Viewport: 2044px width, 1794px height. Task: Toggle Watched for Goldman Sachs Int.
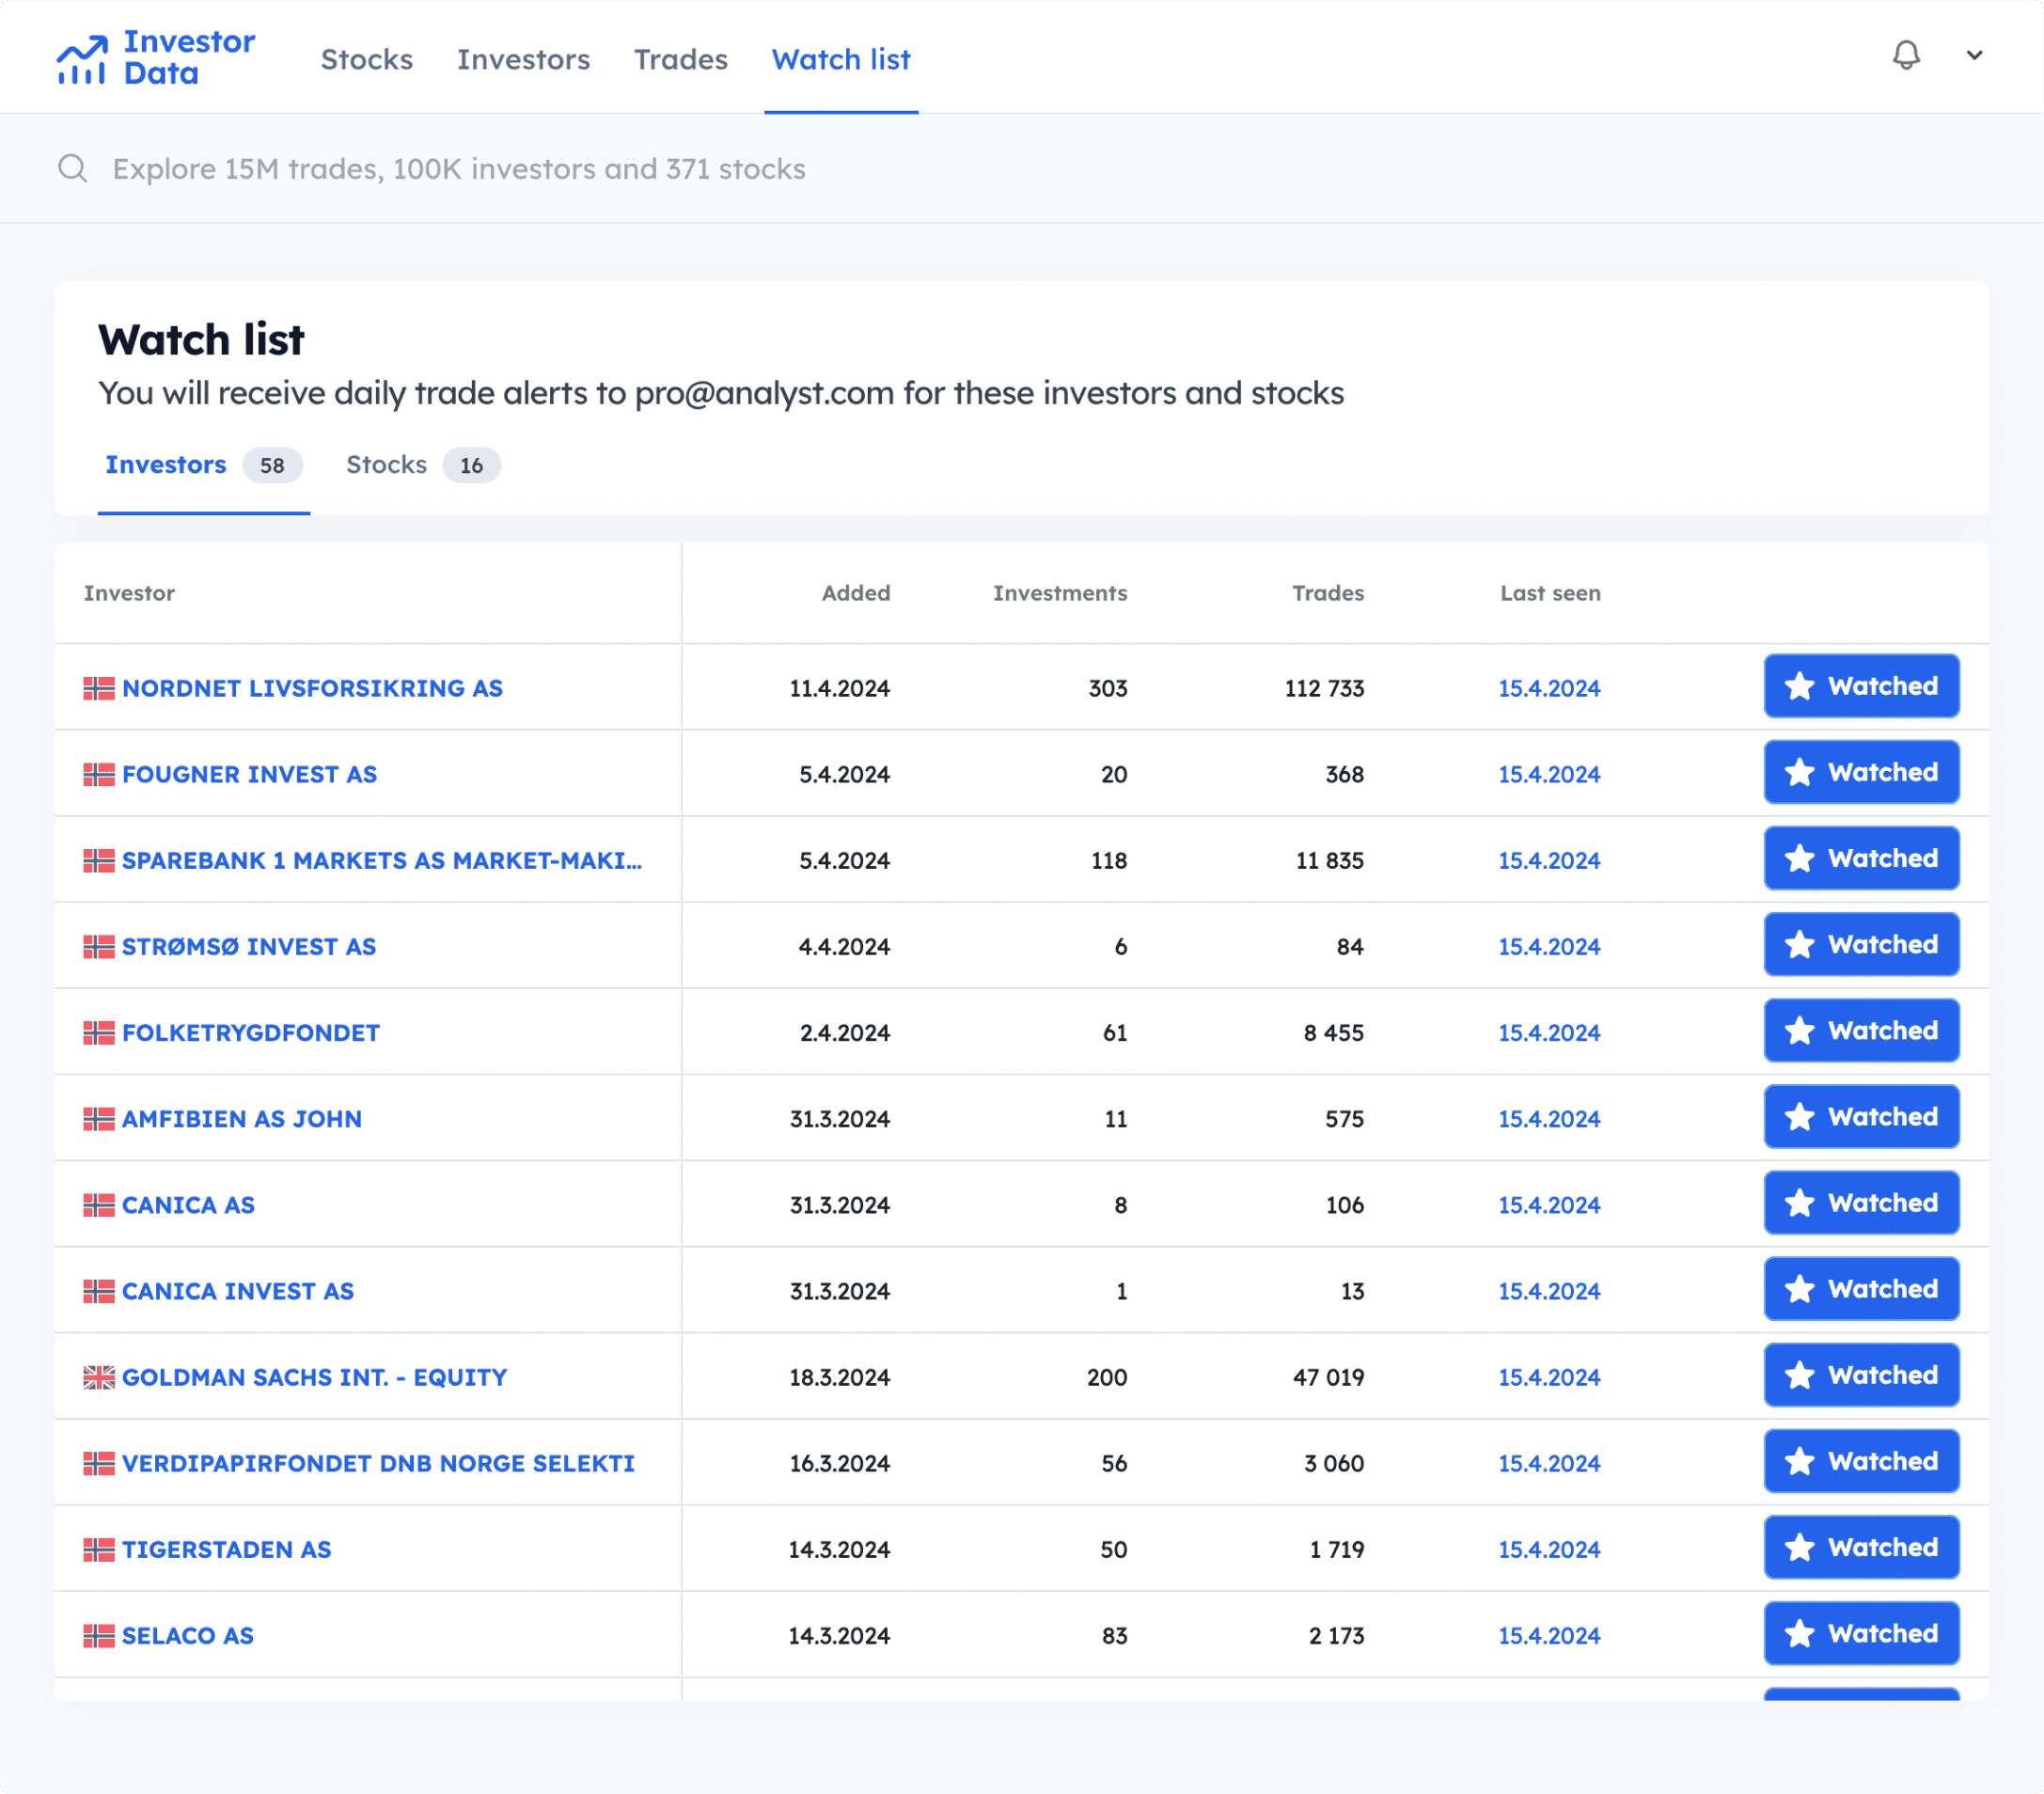pyautogui.click(x=1860, y=1374)
